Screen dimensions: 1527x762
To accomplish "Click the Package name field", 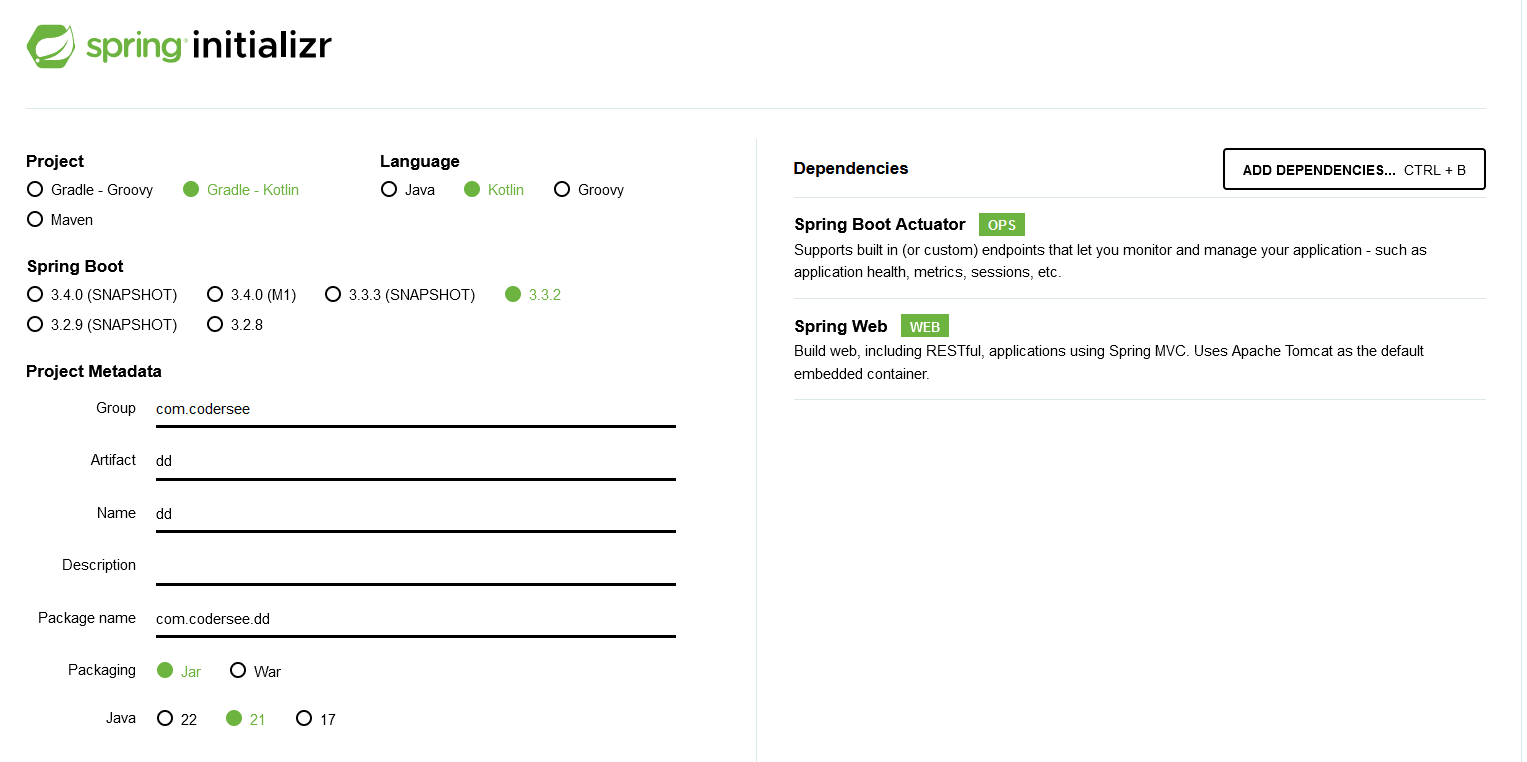I will click(x=415, y=619).
